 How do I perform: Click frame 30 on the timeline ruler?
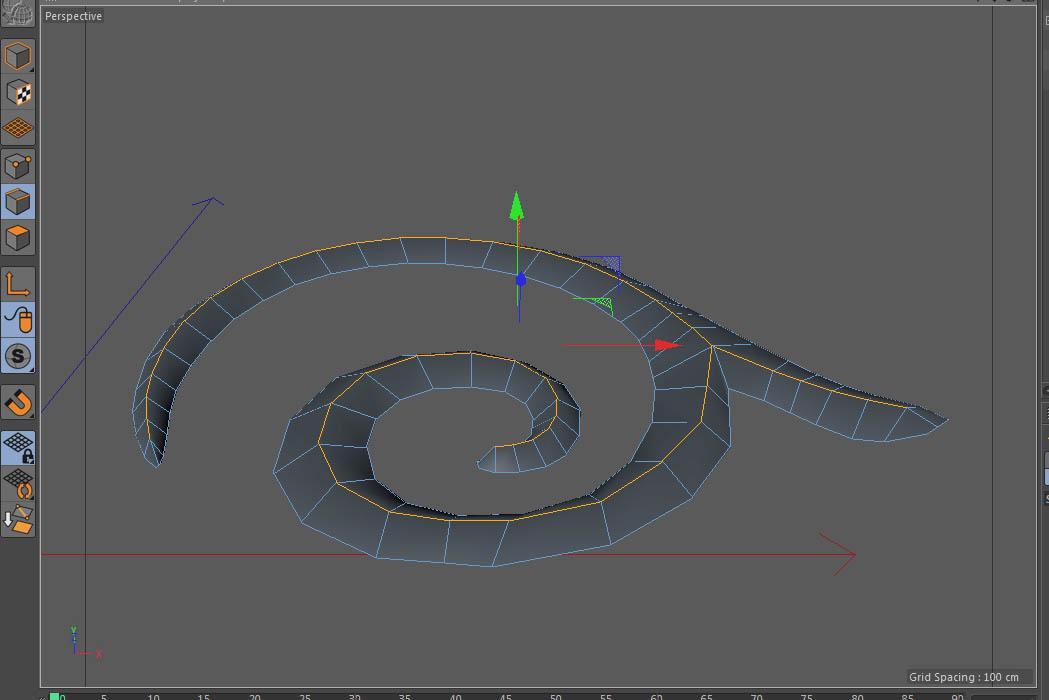pyautogui.click(x=355, y=697)
